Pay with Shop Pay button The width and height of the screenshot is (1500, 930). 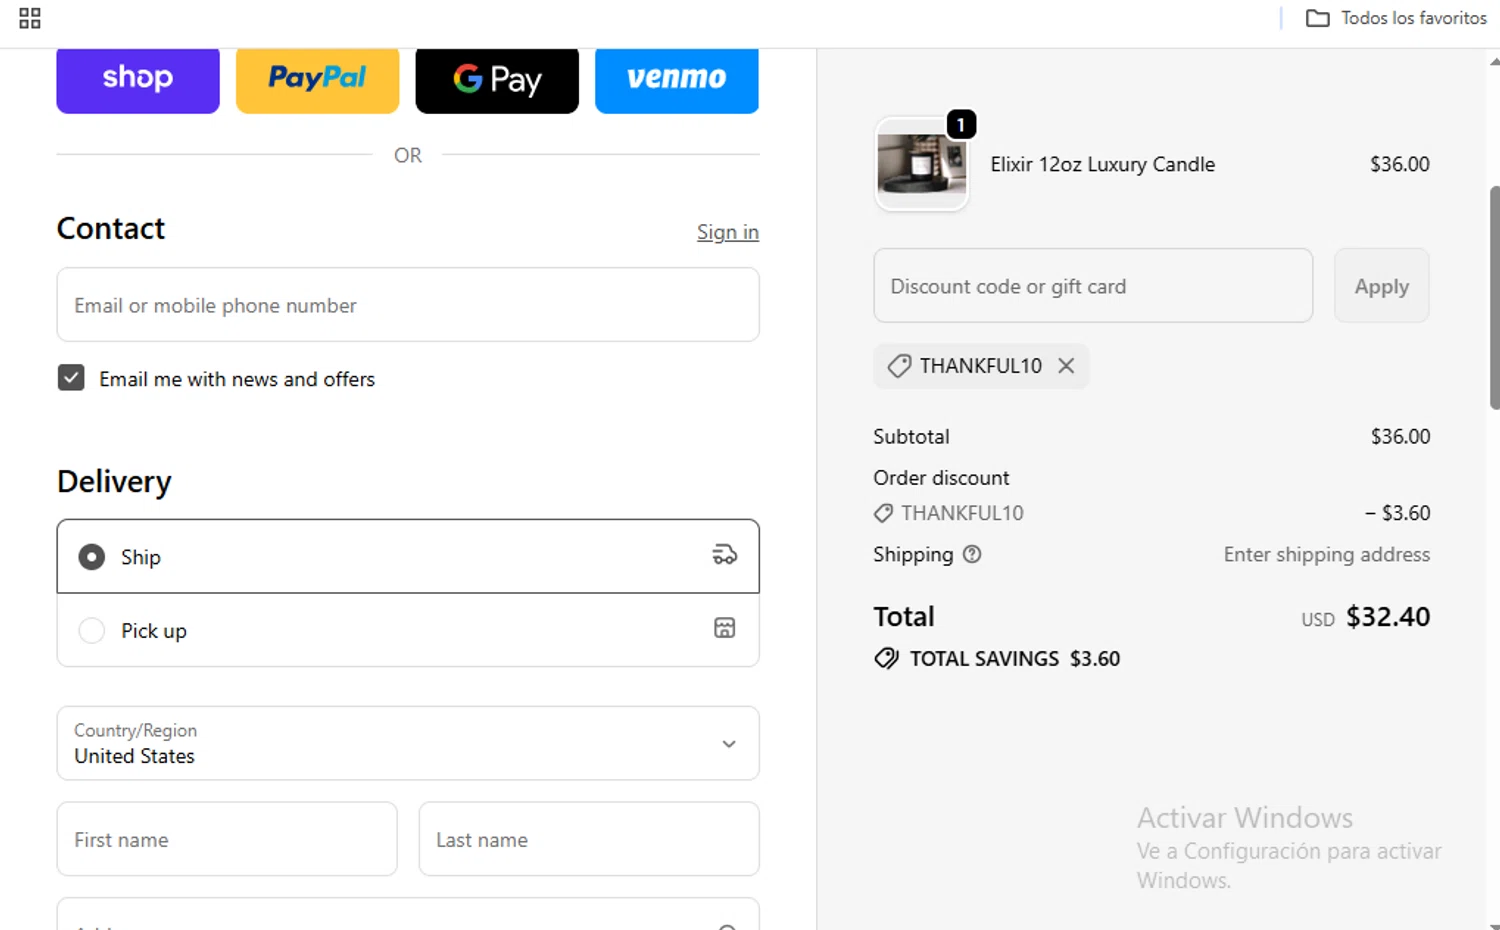[x=138, y=79]
